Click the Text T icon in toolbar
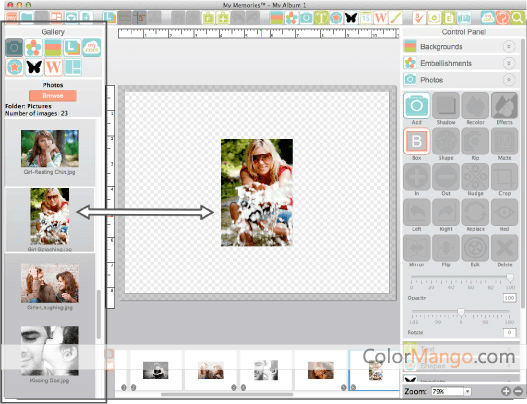This screenshot has width=527, height=404. [321, 17]
